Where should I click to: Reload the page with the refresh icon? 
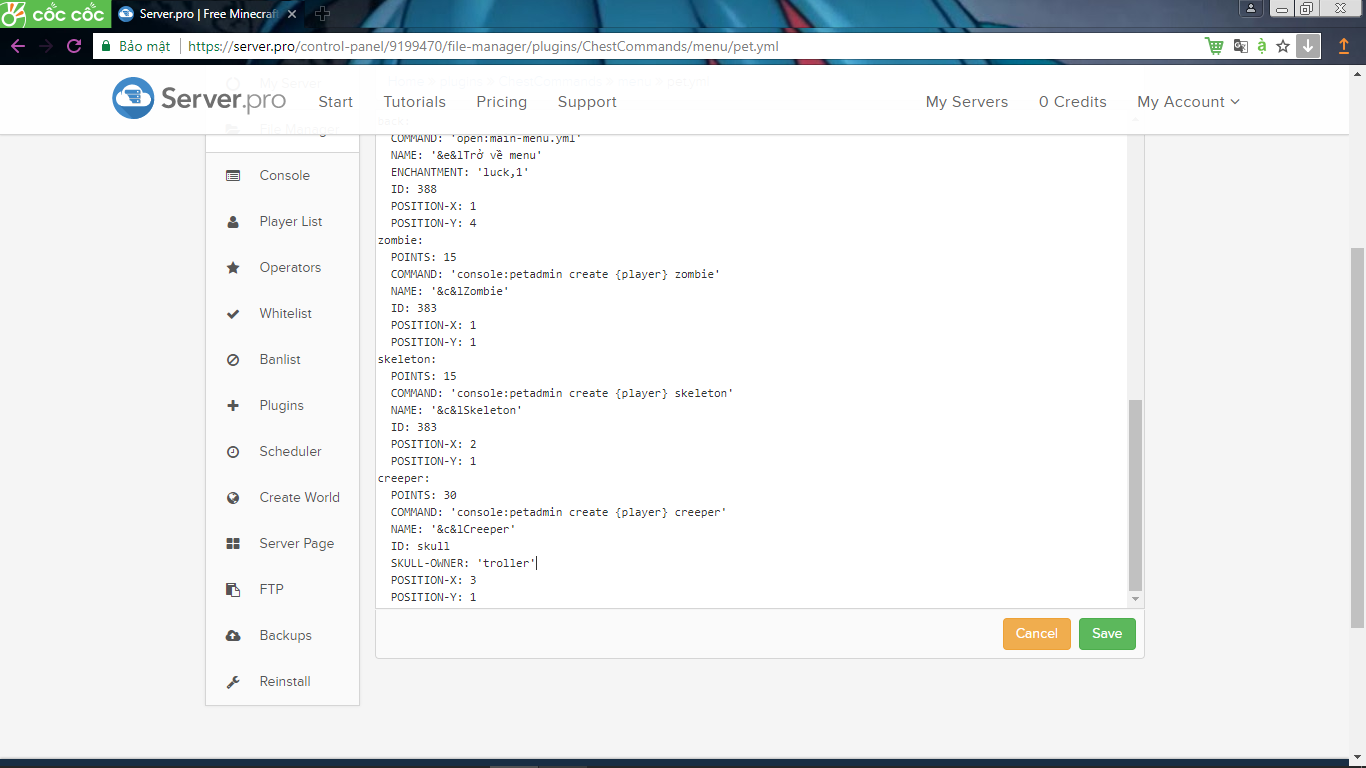point(74,46)
